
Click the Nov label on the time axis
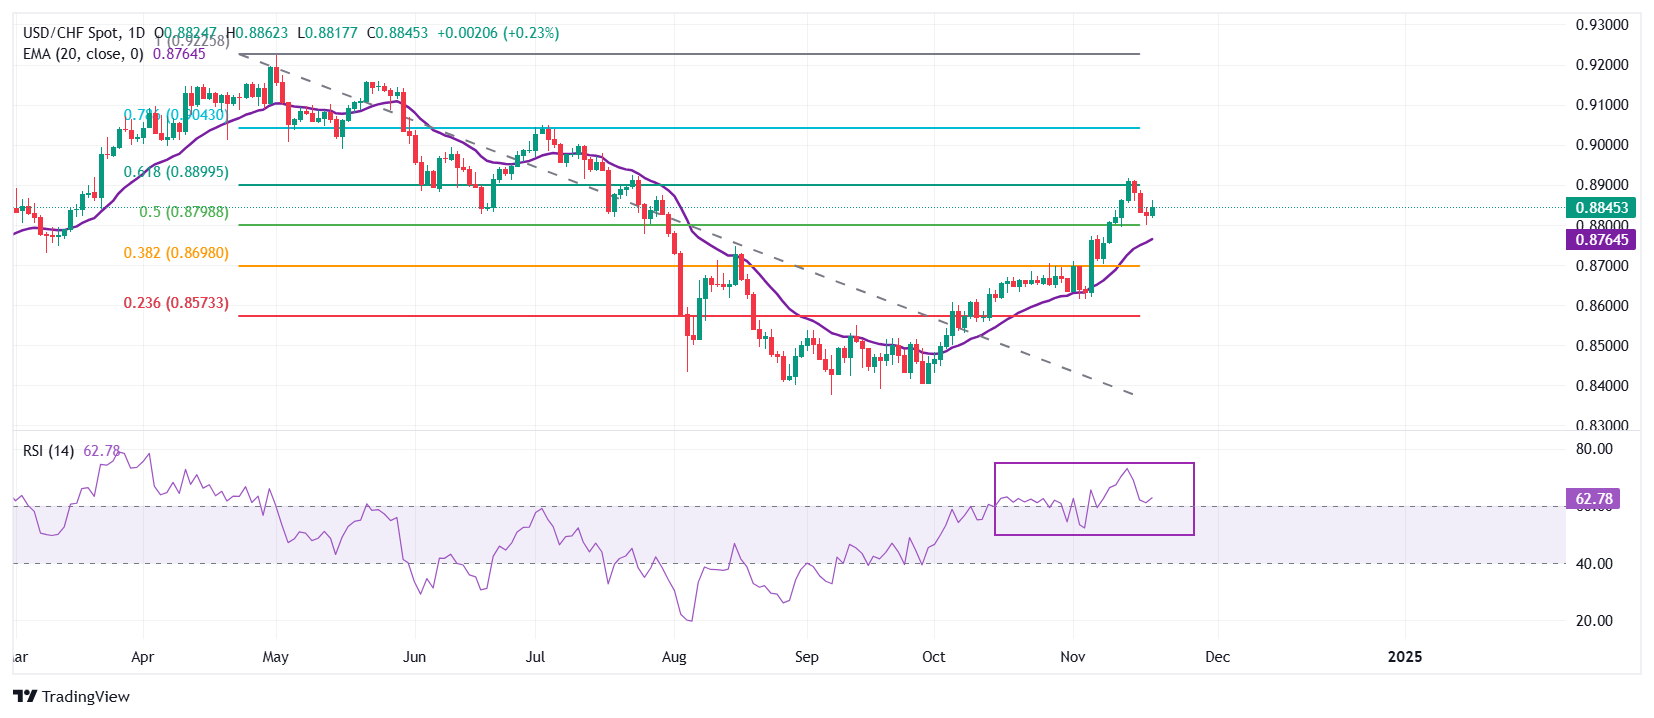pyautogui.click(x=1072, y=657)
